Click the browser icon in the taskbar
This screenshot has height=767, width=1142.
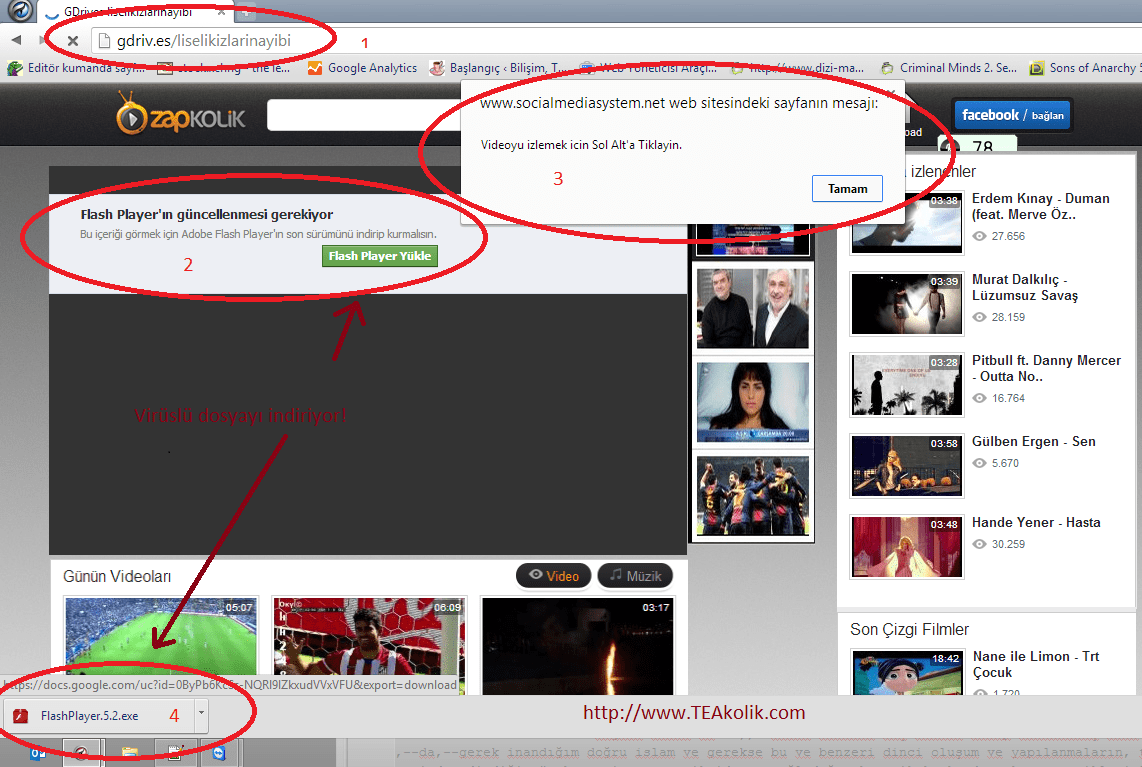(x=81, y=753)
